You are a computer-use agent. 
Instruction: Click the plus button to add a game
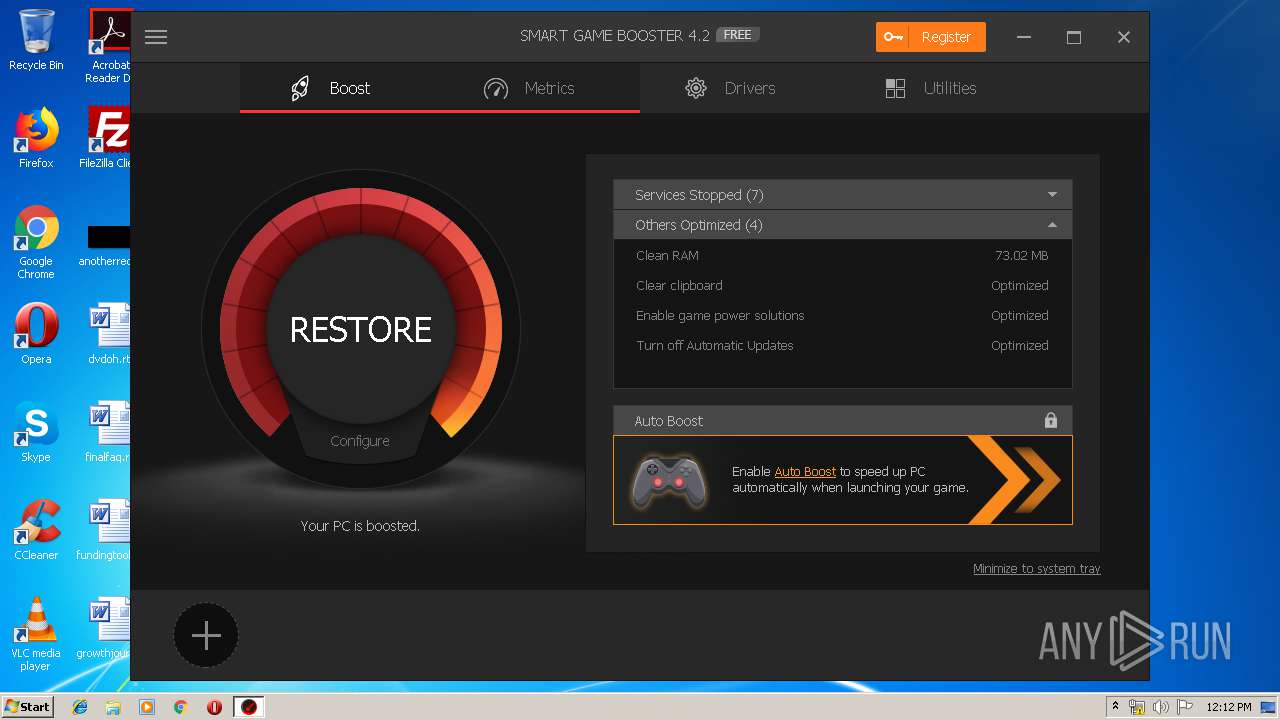(x=206, y=635)
